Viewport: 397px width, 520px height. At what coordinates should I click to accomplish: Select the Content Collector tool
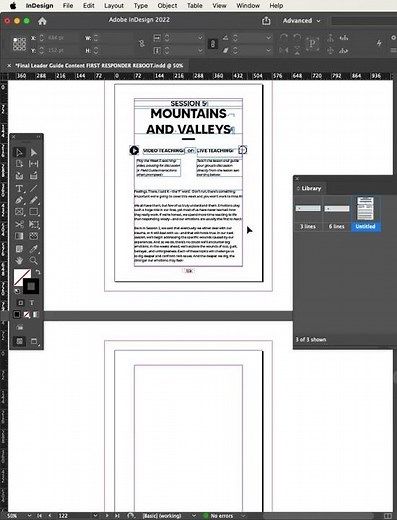click(x=19, y=175)
